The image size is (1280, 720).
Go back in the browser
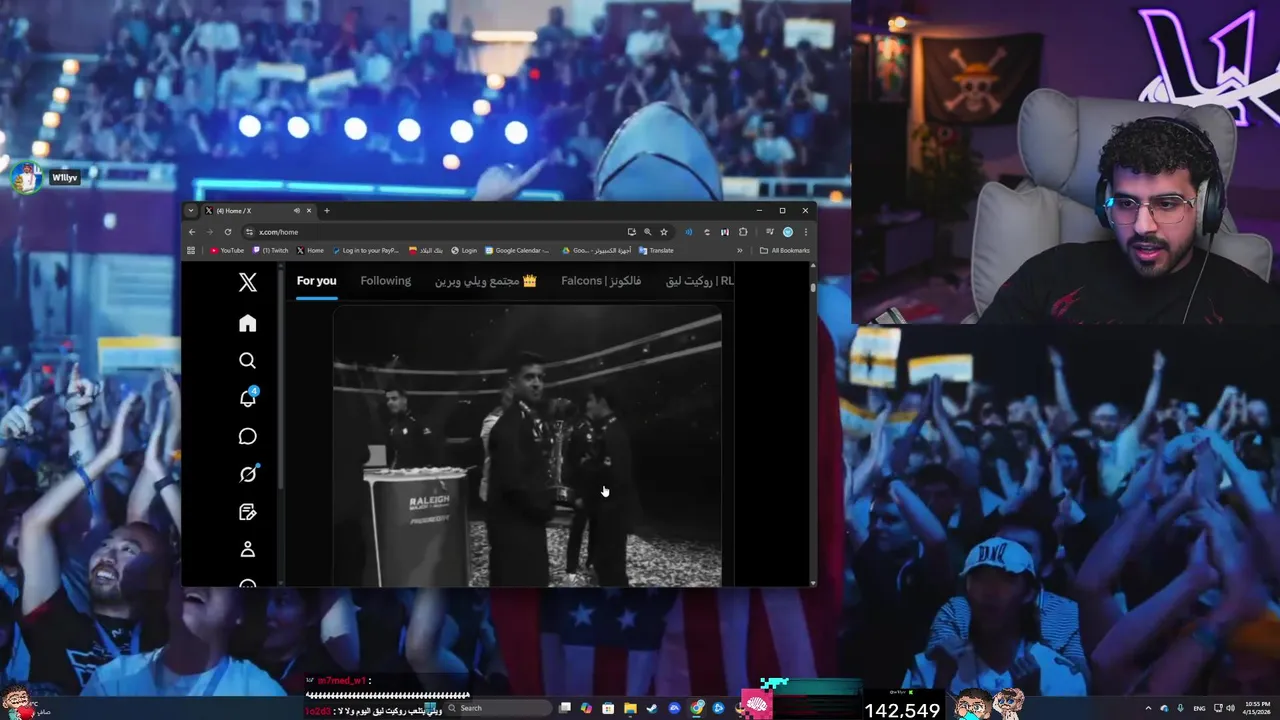point(192,232)
